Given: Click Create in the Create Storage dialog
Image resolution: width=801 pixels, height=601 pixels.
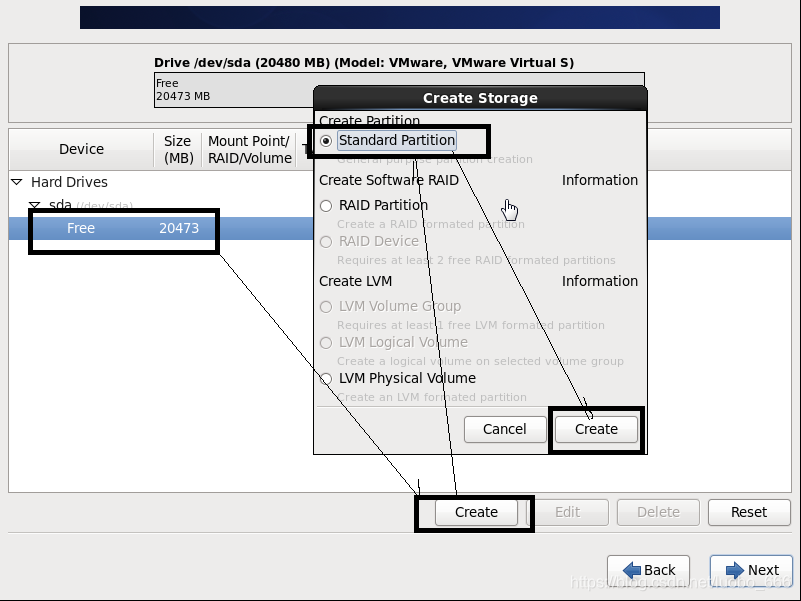Looking at the screenshot, I should pos(596,429).
